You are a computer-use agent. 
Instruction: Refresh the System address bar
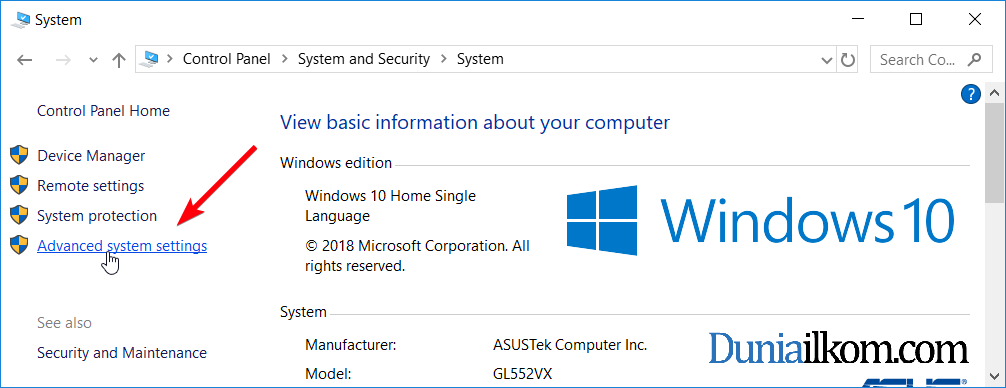coord(848,60)
